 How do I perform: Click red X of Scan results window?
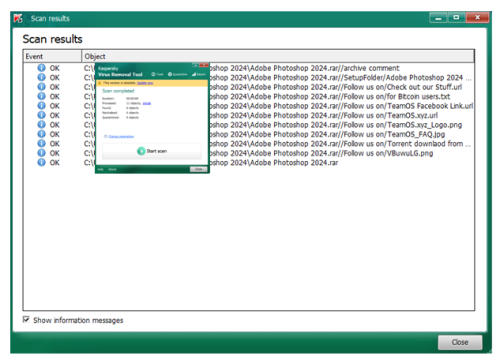tap(477, 18)
